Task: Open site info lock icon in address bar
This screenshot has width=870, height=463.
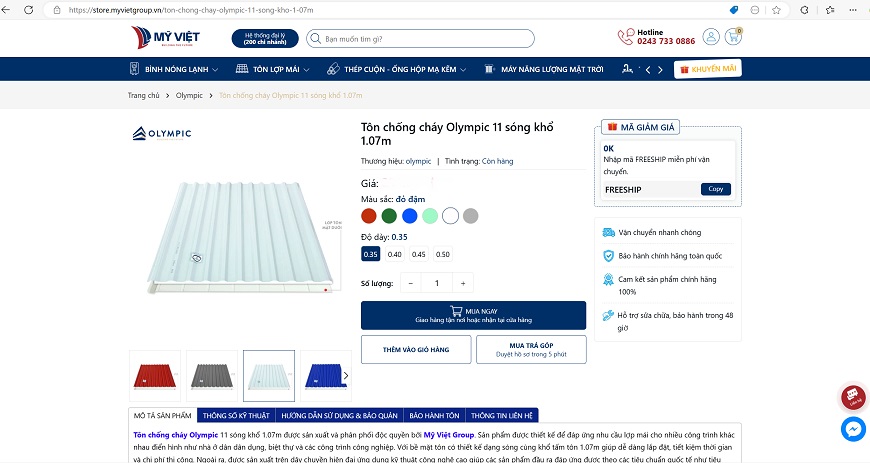Action: tap(57, 10)
